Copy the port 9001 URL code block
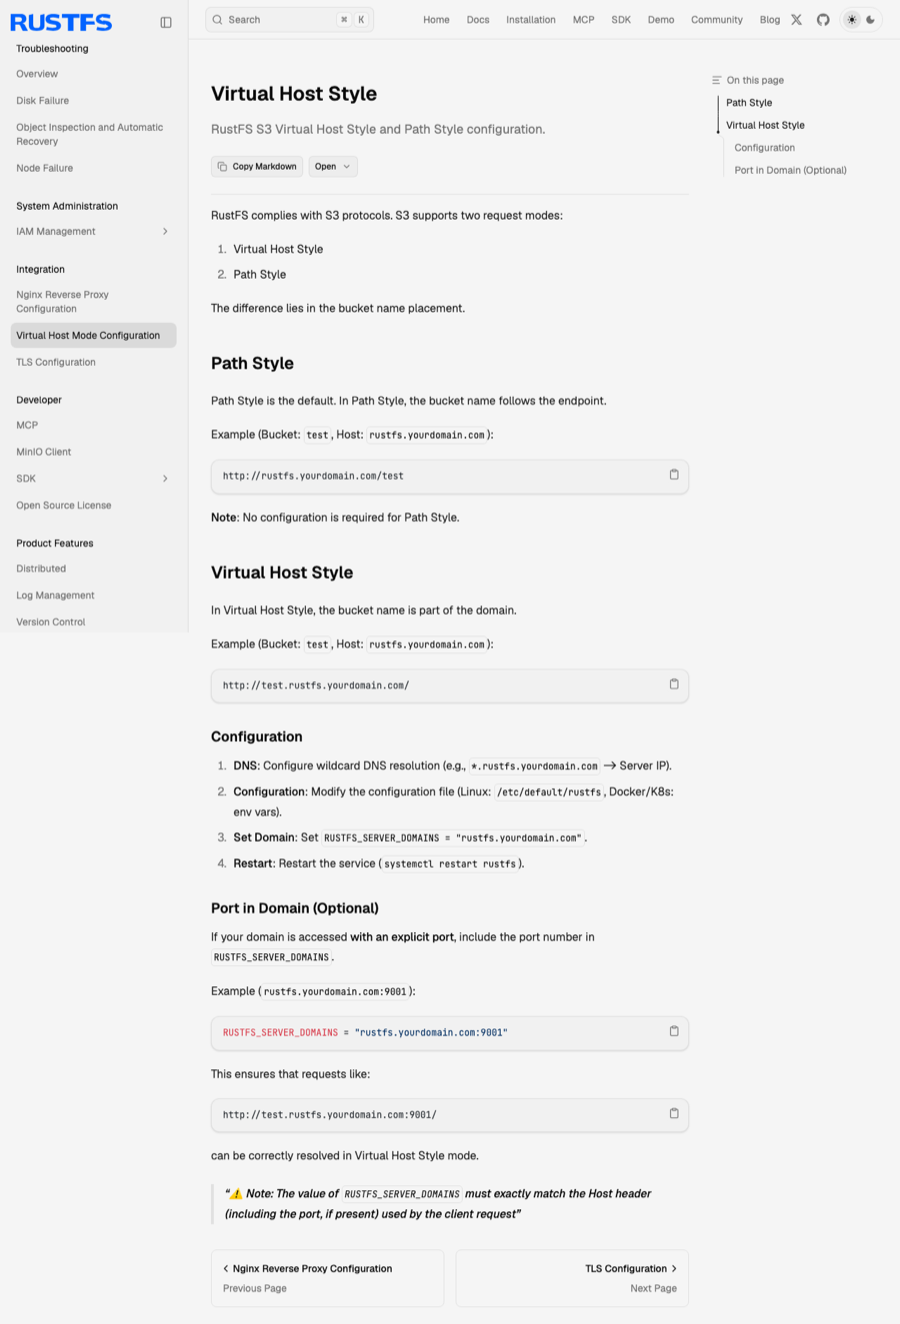900x1324 pixels. tap(674, 1113)
